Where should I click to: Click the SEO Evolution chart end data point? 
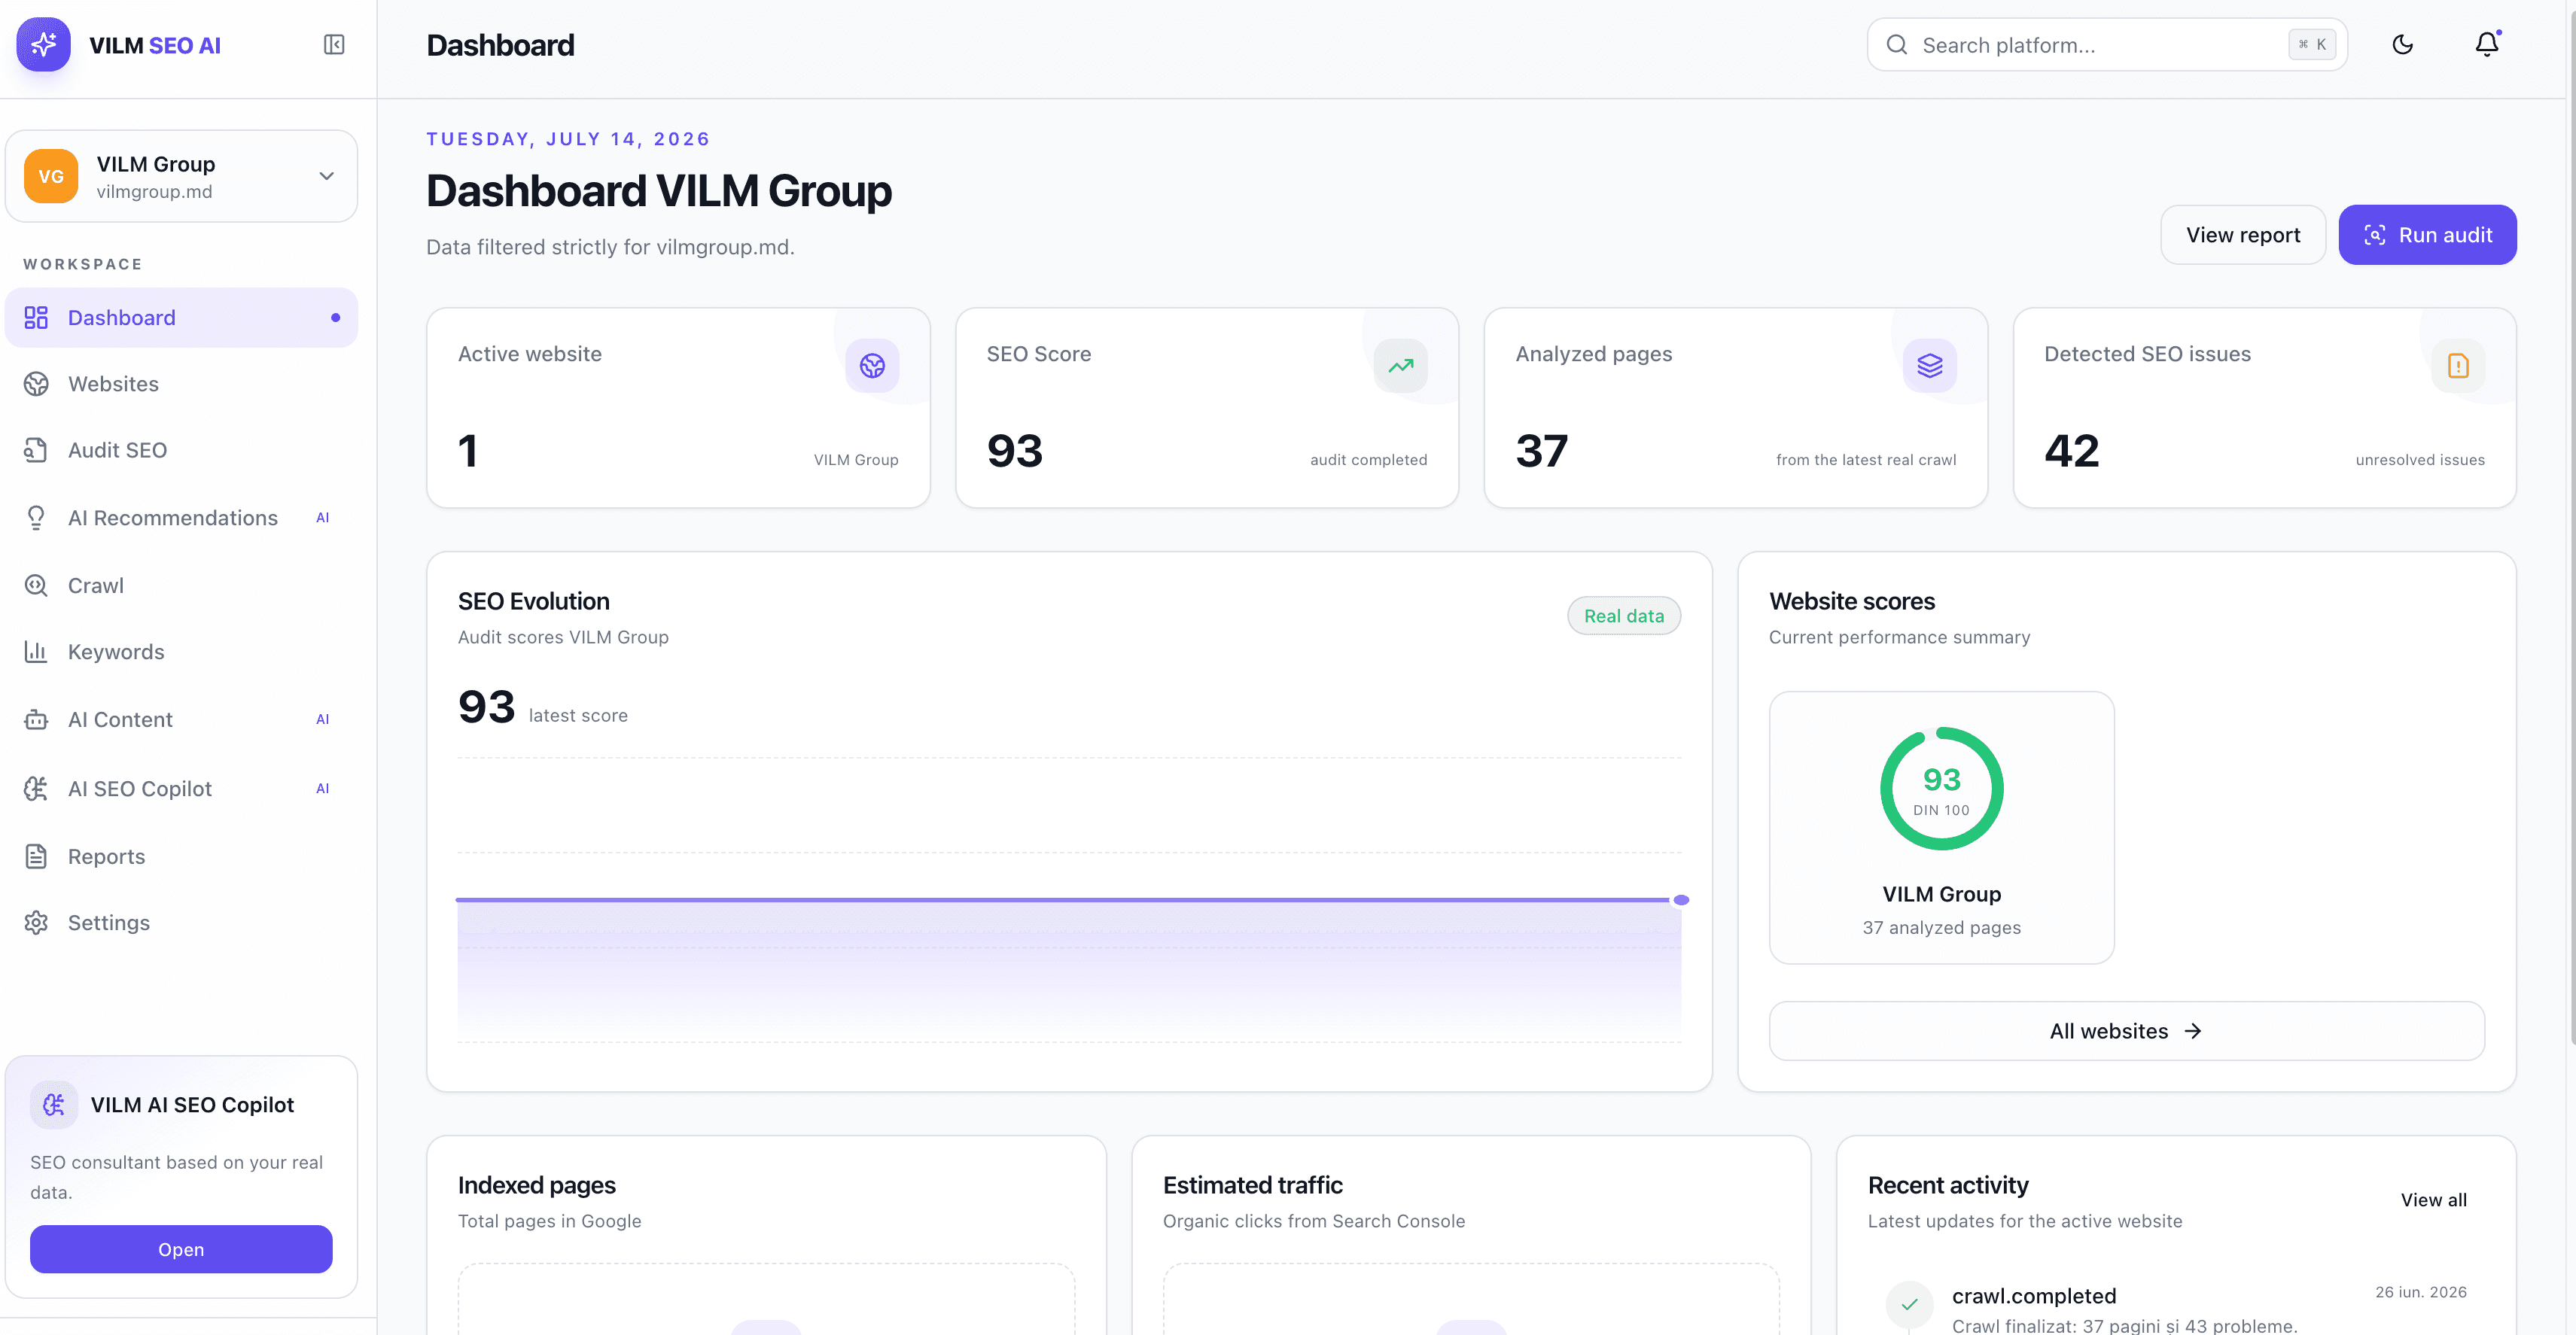(1681, 900)
